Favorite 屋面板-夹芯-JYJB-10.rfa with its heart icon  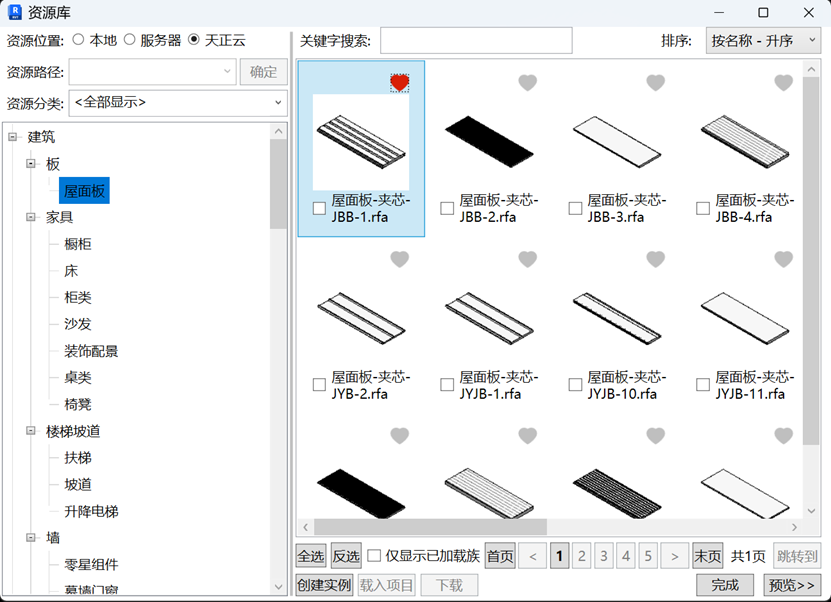click(656, 259)
